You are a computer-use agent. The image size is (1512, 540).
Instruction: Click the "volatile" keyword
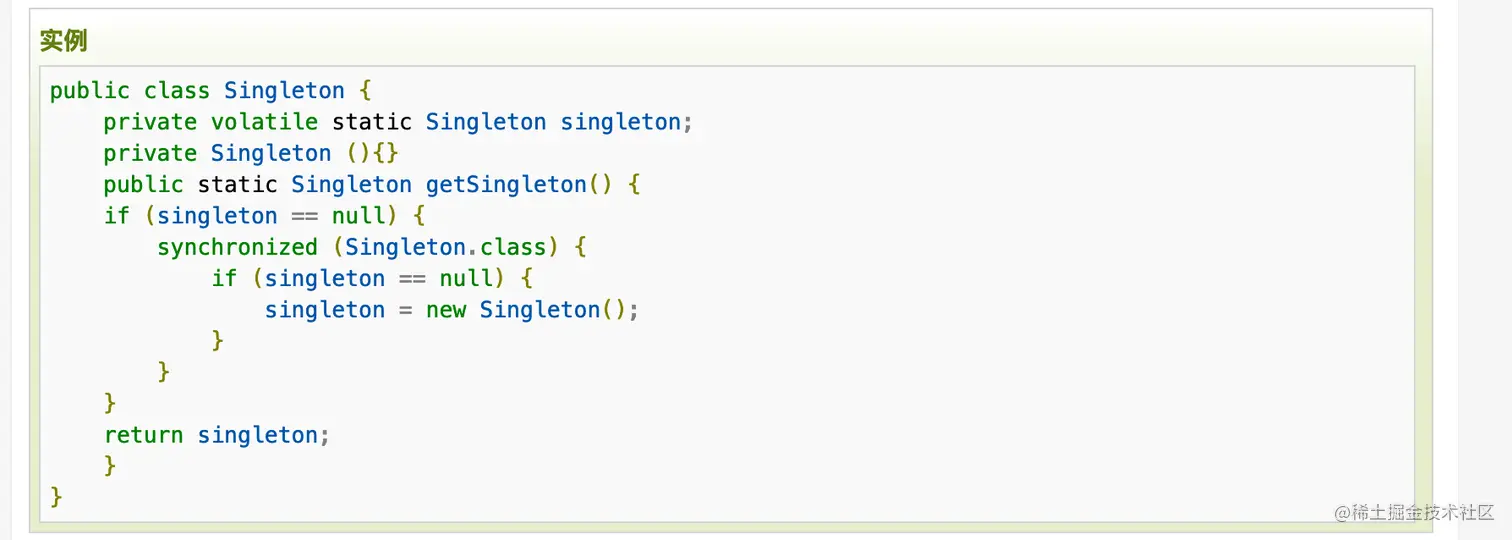coord(264,122)
